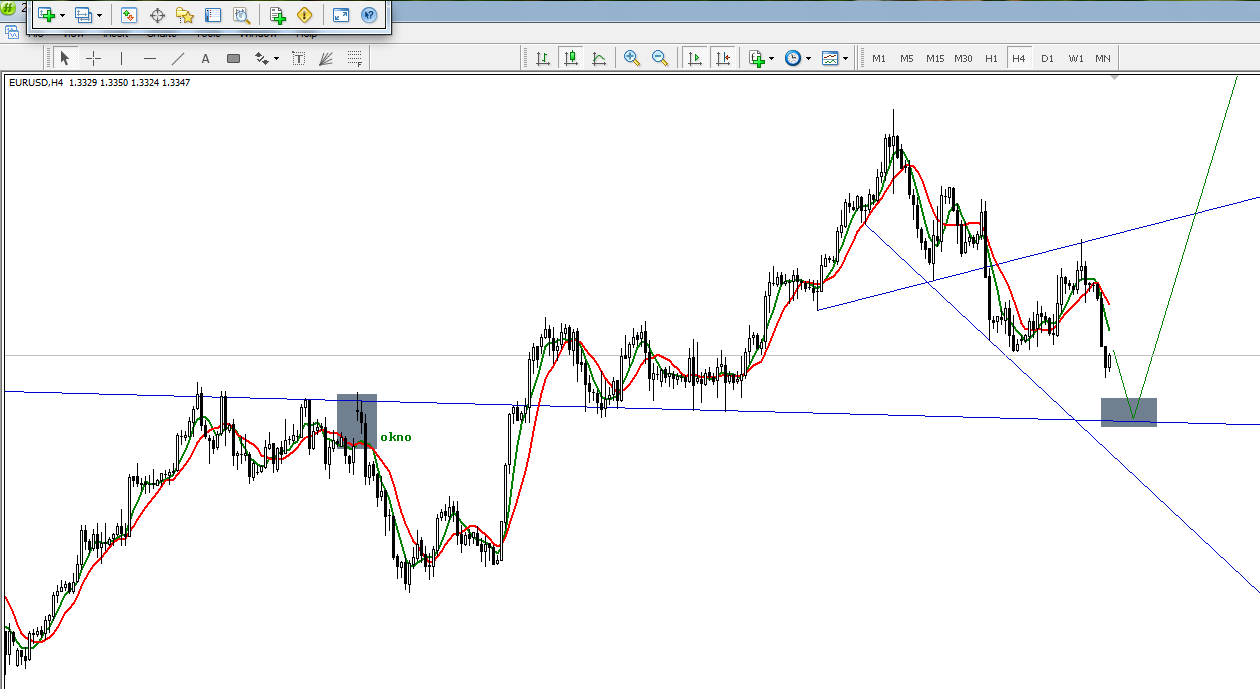Select the Vertical Line drawing tool
1260x689 pixels.
click(x=122, y=58)
